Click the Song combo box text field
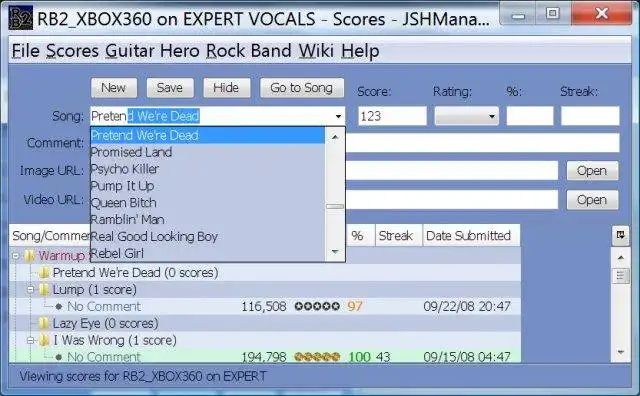Screen dimensions: 640x396 211,116
